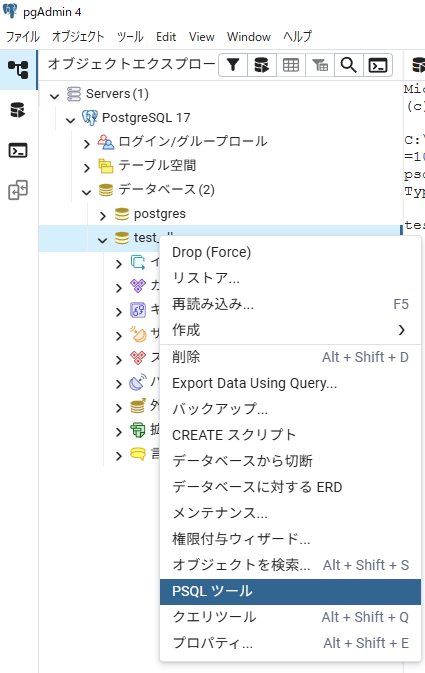The image size is (425, 673).
Task: Open the Query Tool toolbar icon
Action: [x=262, y=65]
